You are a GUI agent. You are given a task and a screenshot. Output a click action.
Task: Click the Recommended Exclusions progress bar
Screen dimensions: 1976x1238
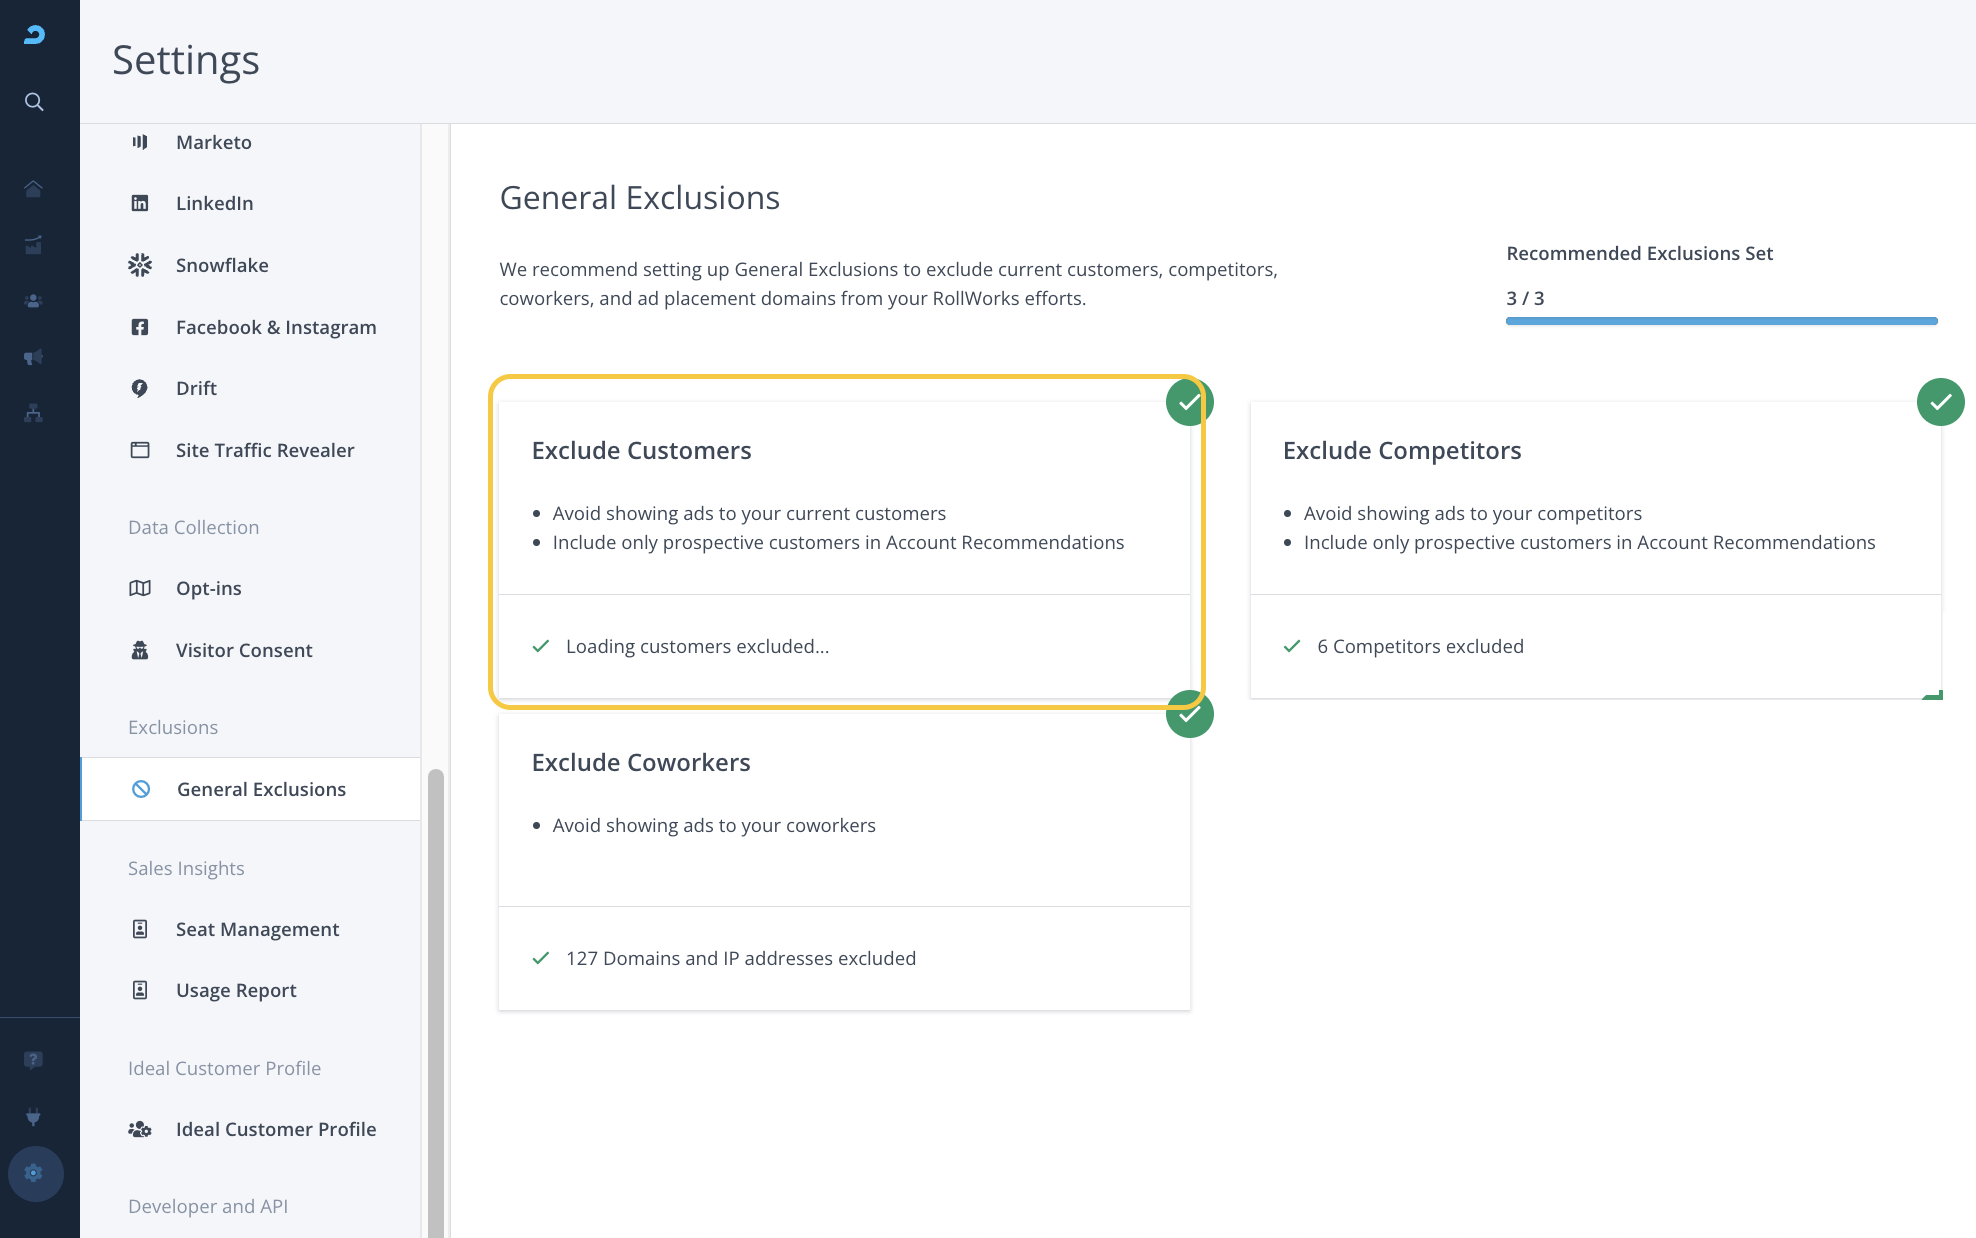pyautogui.click(x=1721, y=321)
